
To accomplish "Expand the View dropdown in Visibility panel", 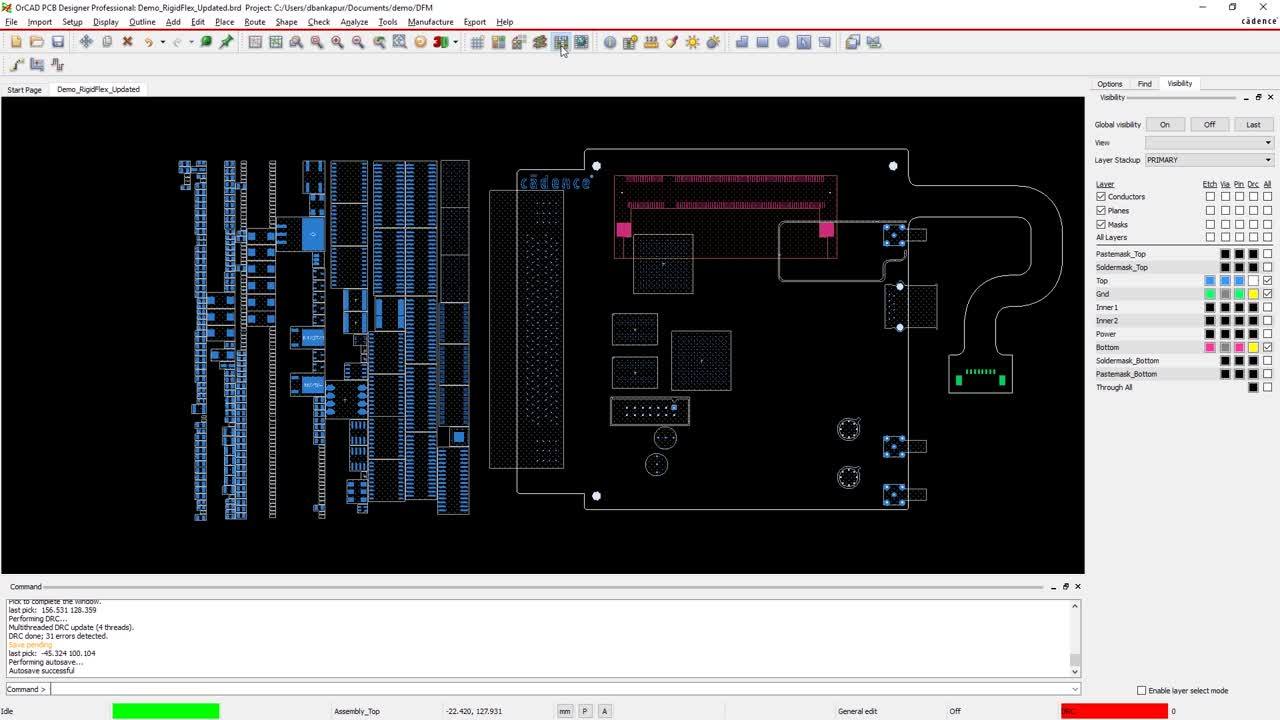I will [x=1209, y=143].
